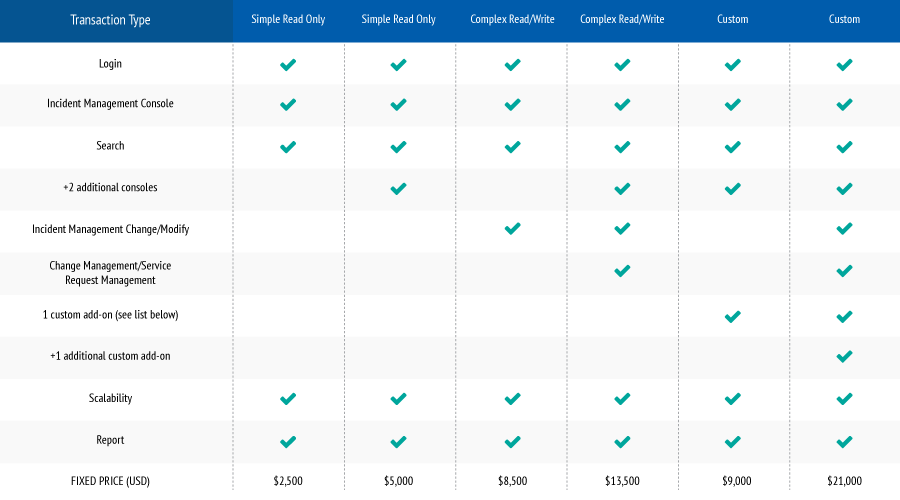900x500 pixels.
Task: Click the Search checkmark in $8,500 column
Action: 513,147
